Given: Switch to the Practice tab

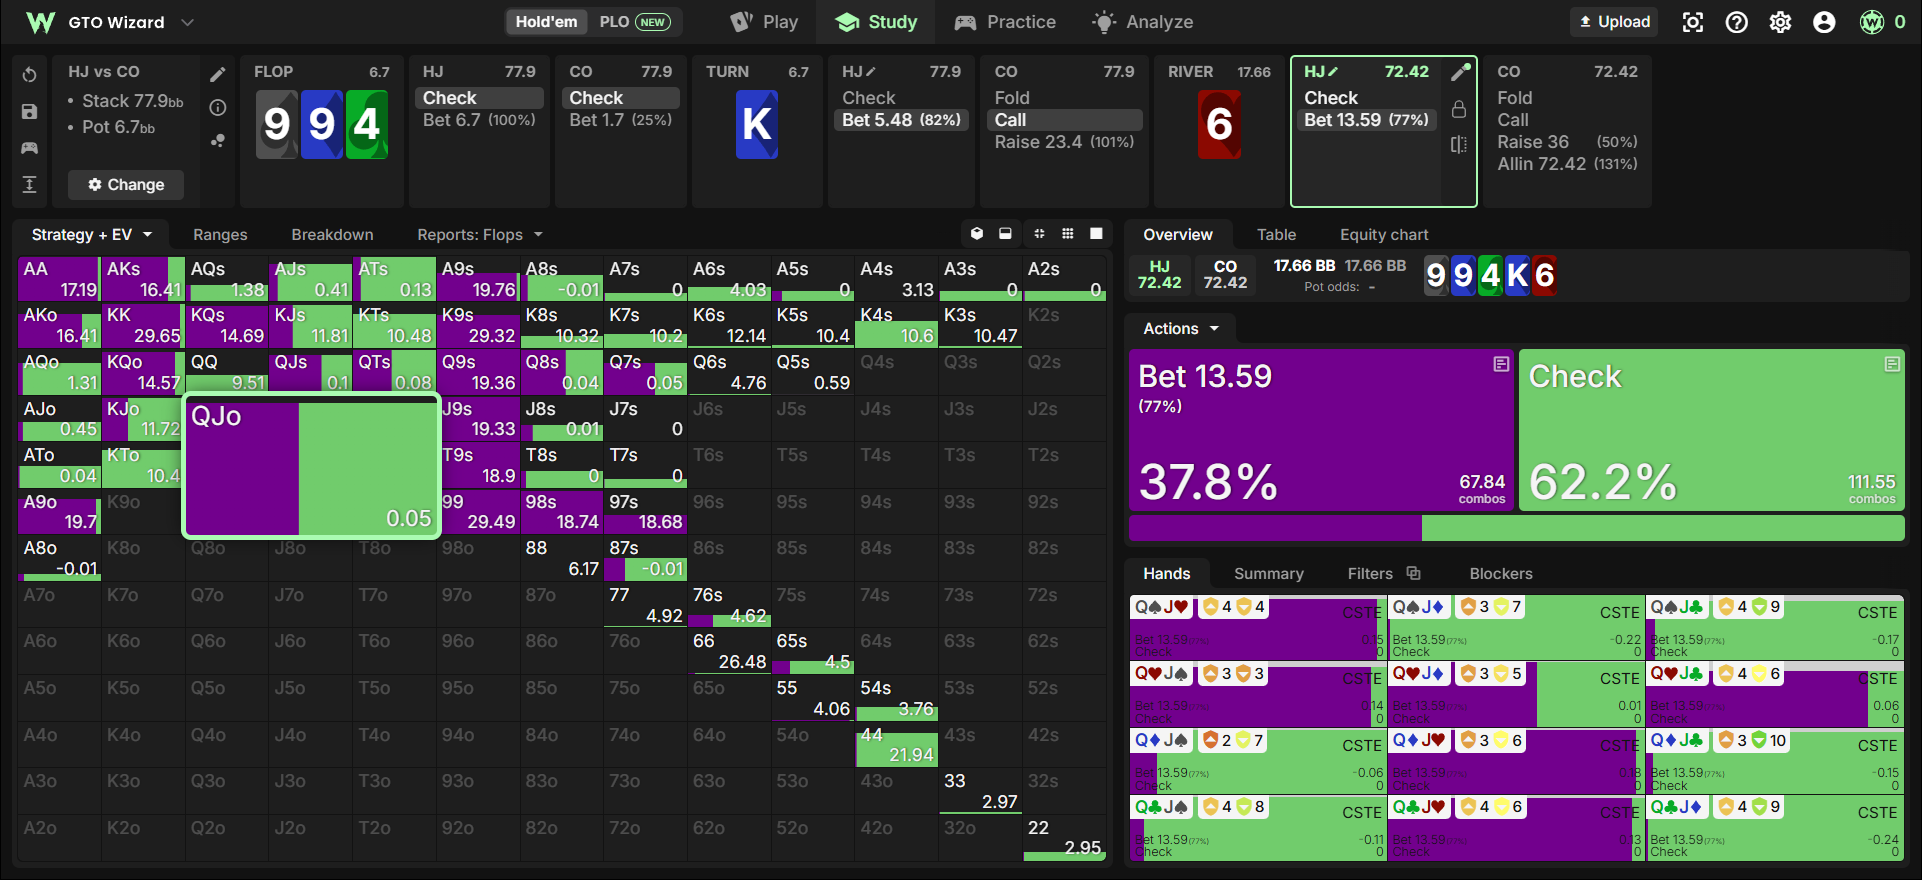Looking at the screenshot, I should (1005, 22).
